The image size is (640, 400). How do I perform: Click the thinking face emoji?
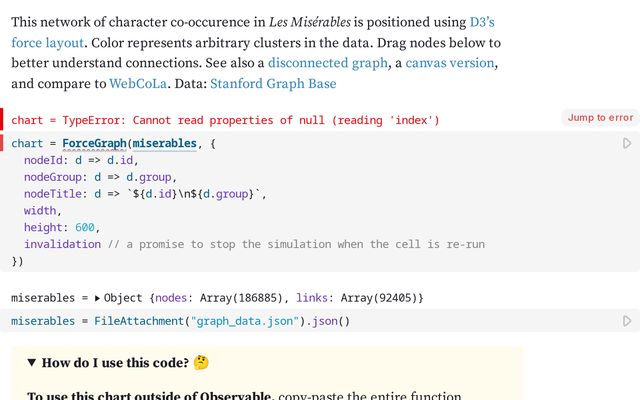pyautogui.click(x=202, y=363)
